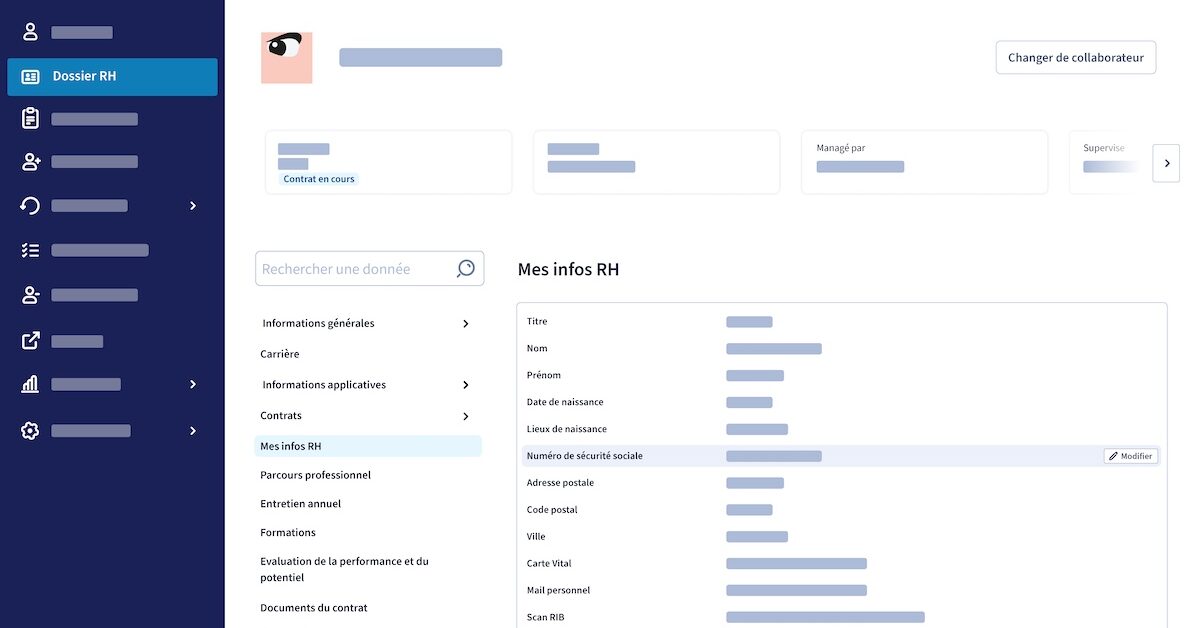Click Modifier next to Numéro de sécurité sociale

[x=1130, y=455]
